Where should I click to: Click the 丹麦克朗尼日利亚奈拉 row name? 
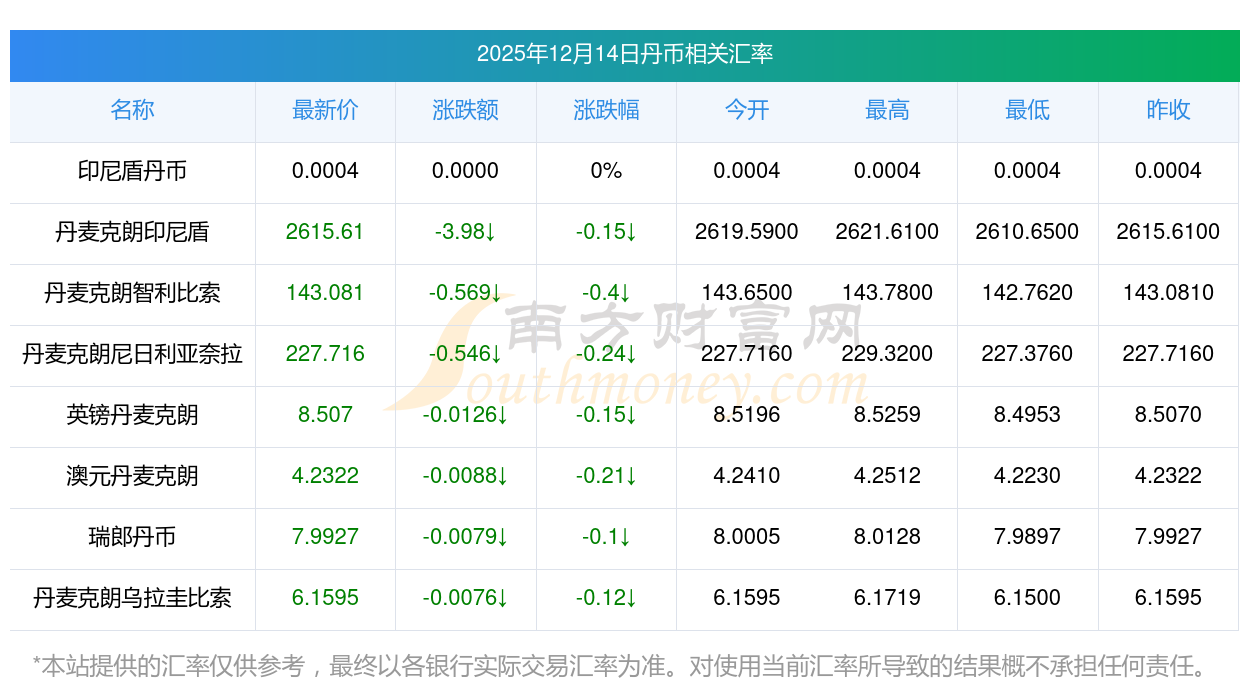pos(132,354)
